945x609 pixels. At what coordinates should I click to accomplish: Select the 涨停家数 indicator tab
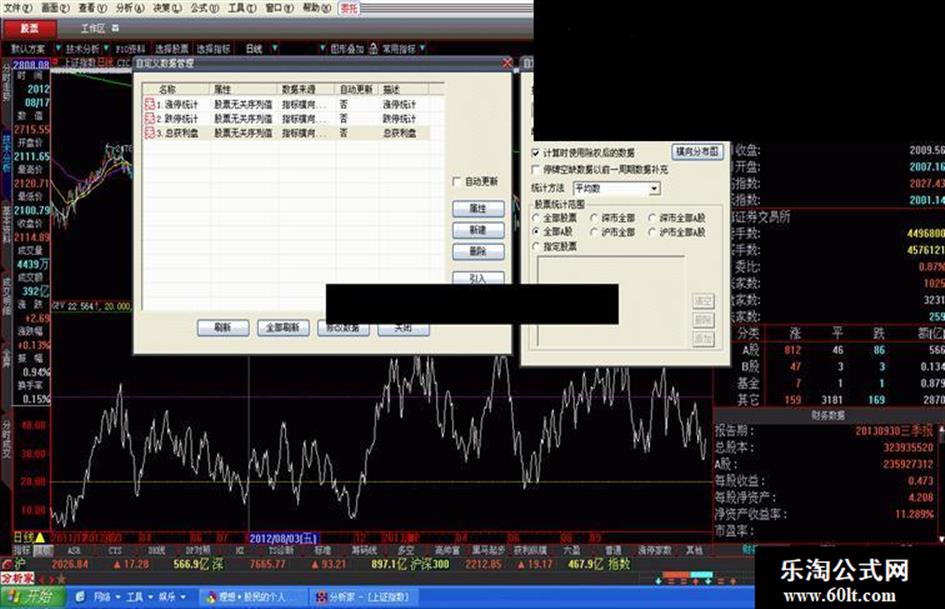[x=655, y=550]
